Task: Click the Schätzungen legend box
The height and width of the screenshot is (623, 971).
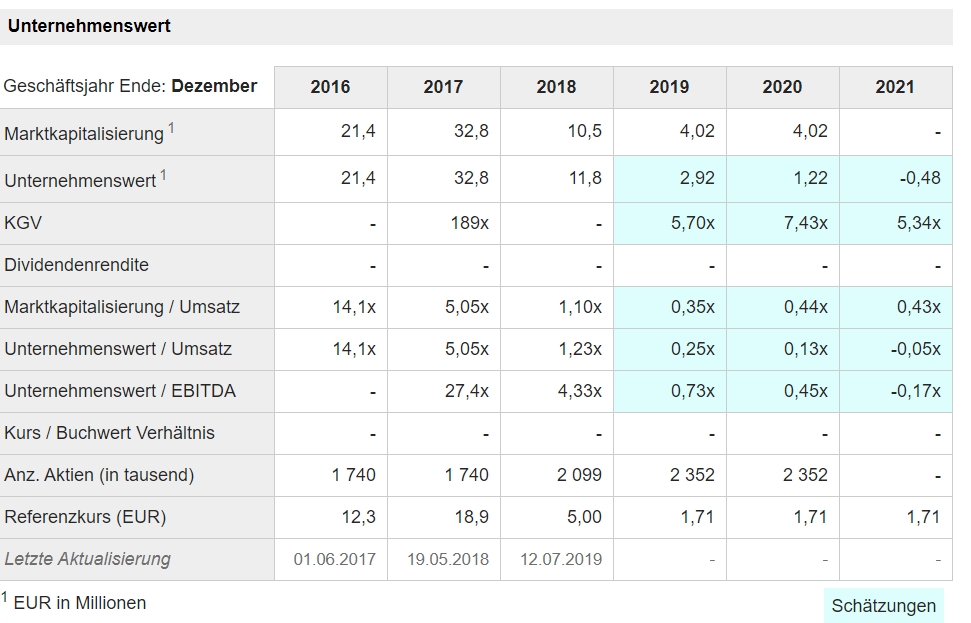Action: pyautogui.click(x=883, y=605)
